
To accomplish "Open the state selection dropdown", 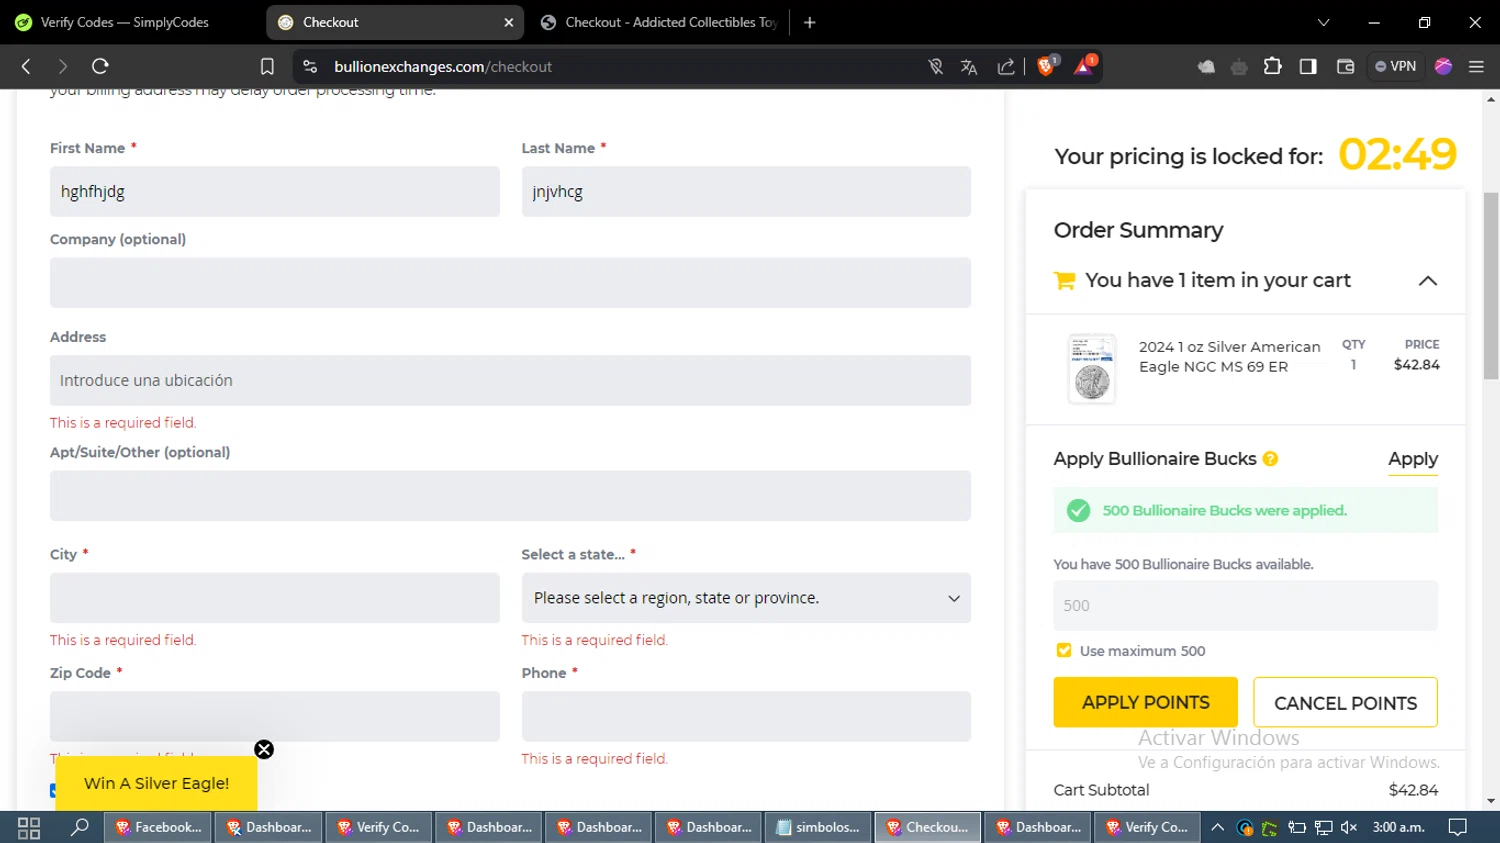I will [746, 598].
